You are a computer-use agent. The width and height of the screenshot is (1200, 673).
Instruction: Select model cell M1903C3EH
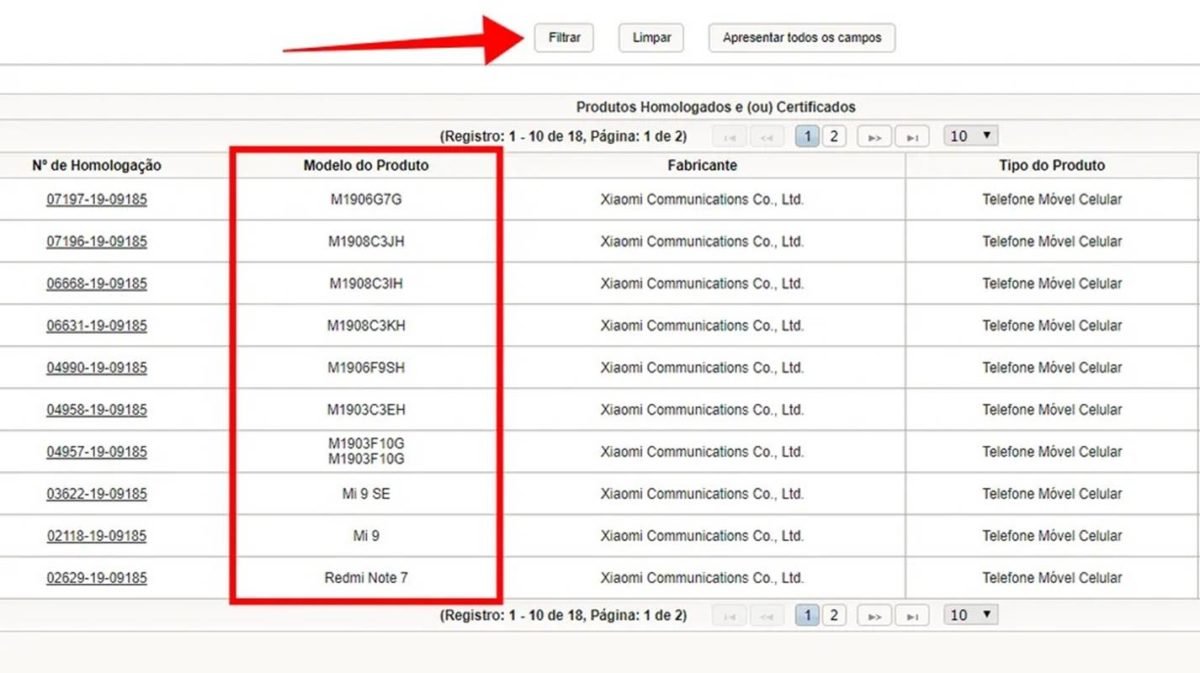(366, 409)
